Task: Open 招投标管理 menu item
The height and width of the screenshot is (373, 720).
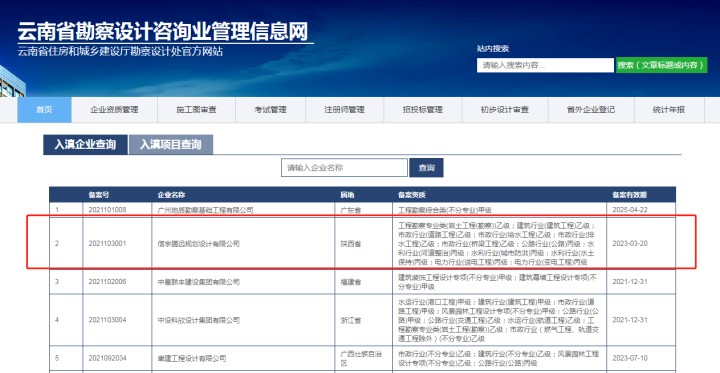Action: [x=422, y=110]
